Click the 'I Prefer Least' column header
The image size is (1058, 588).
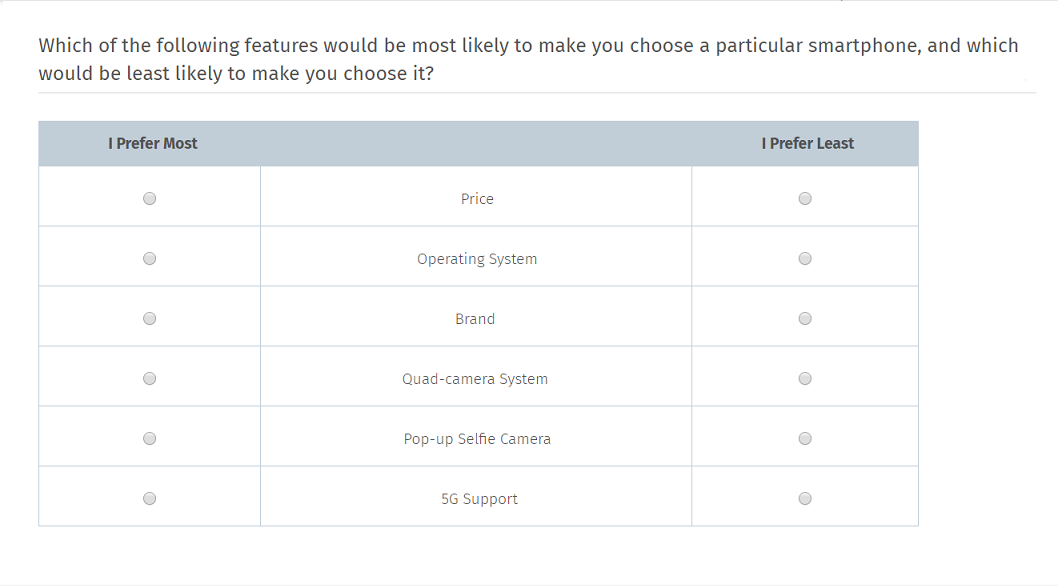click(x=807, y=144)
